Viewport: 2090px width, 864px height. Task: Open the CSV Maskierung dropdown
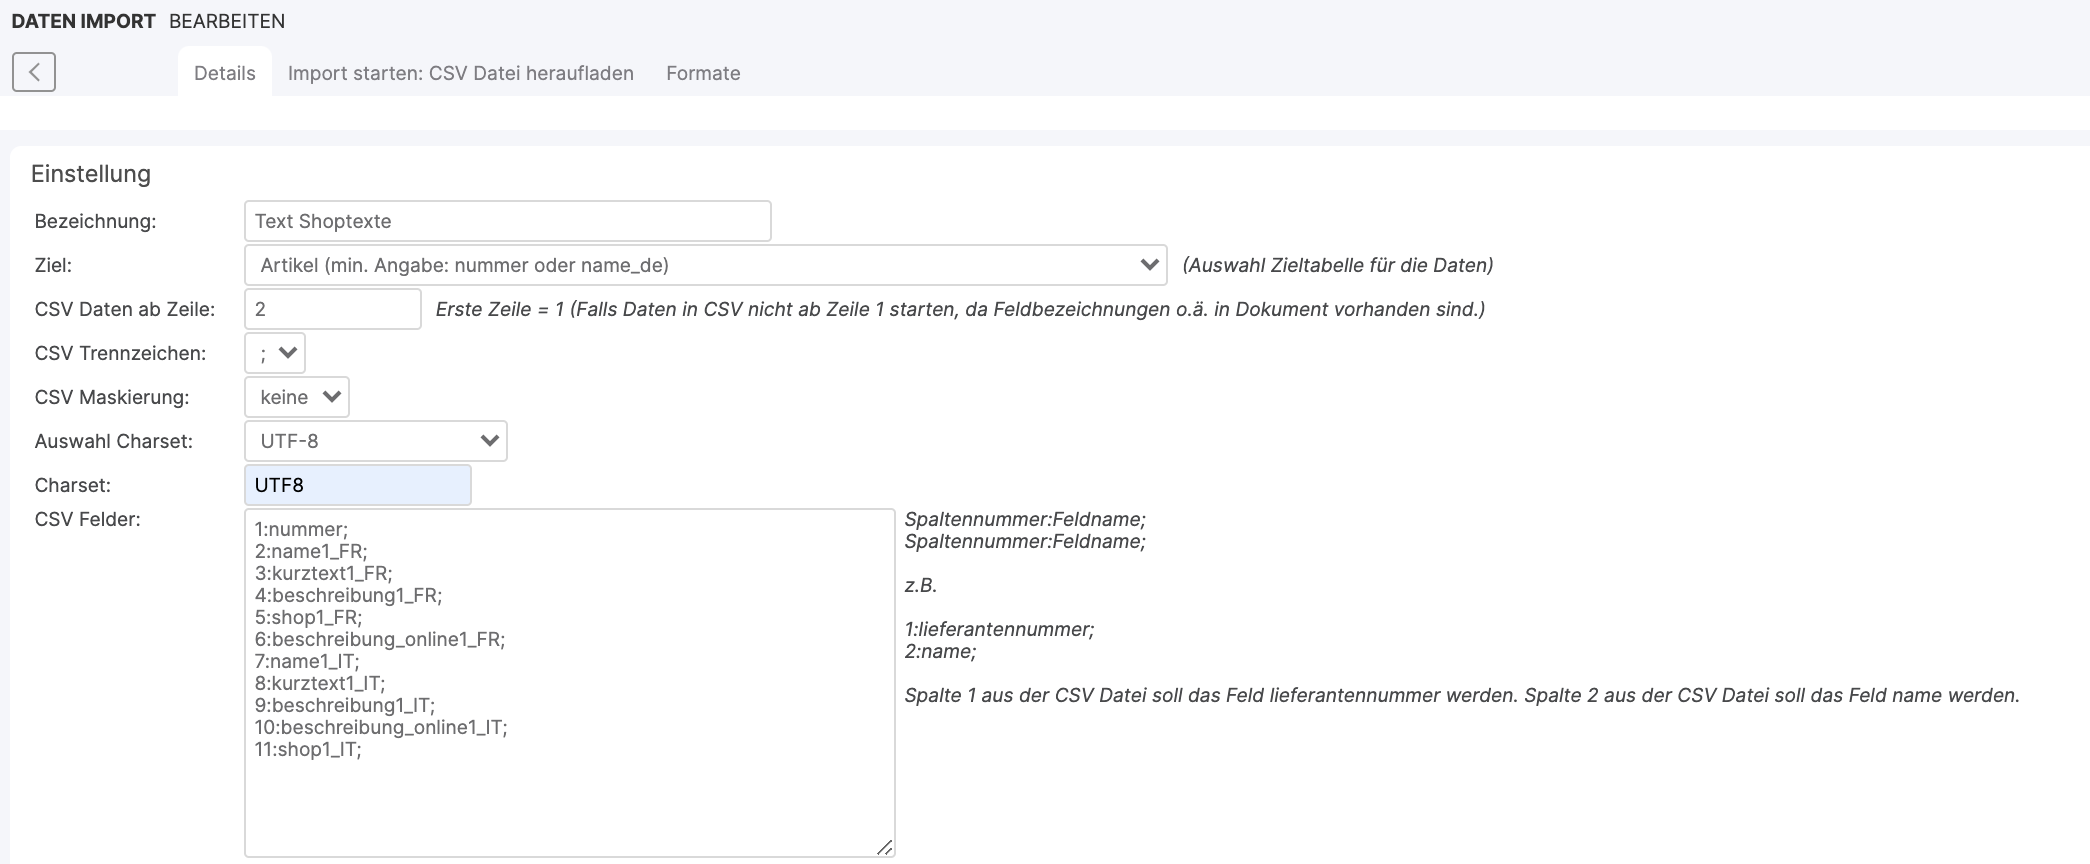[x=297, y=397]
